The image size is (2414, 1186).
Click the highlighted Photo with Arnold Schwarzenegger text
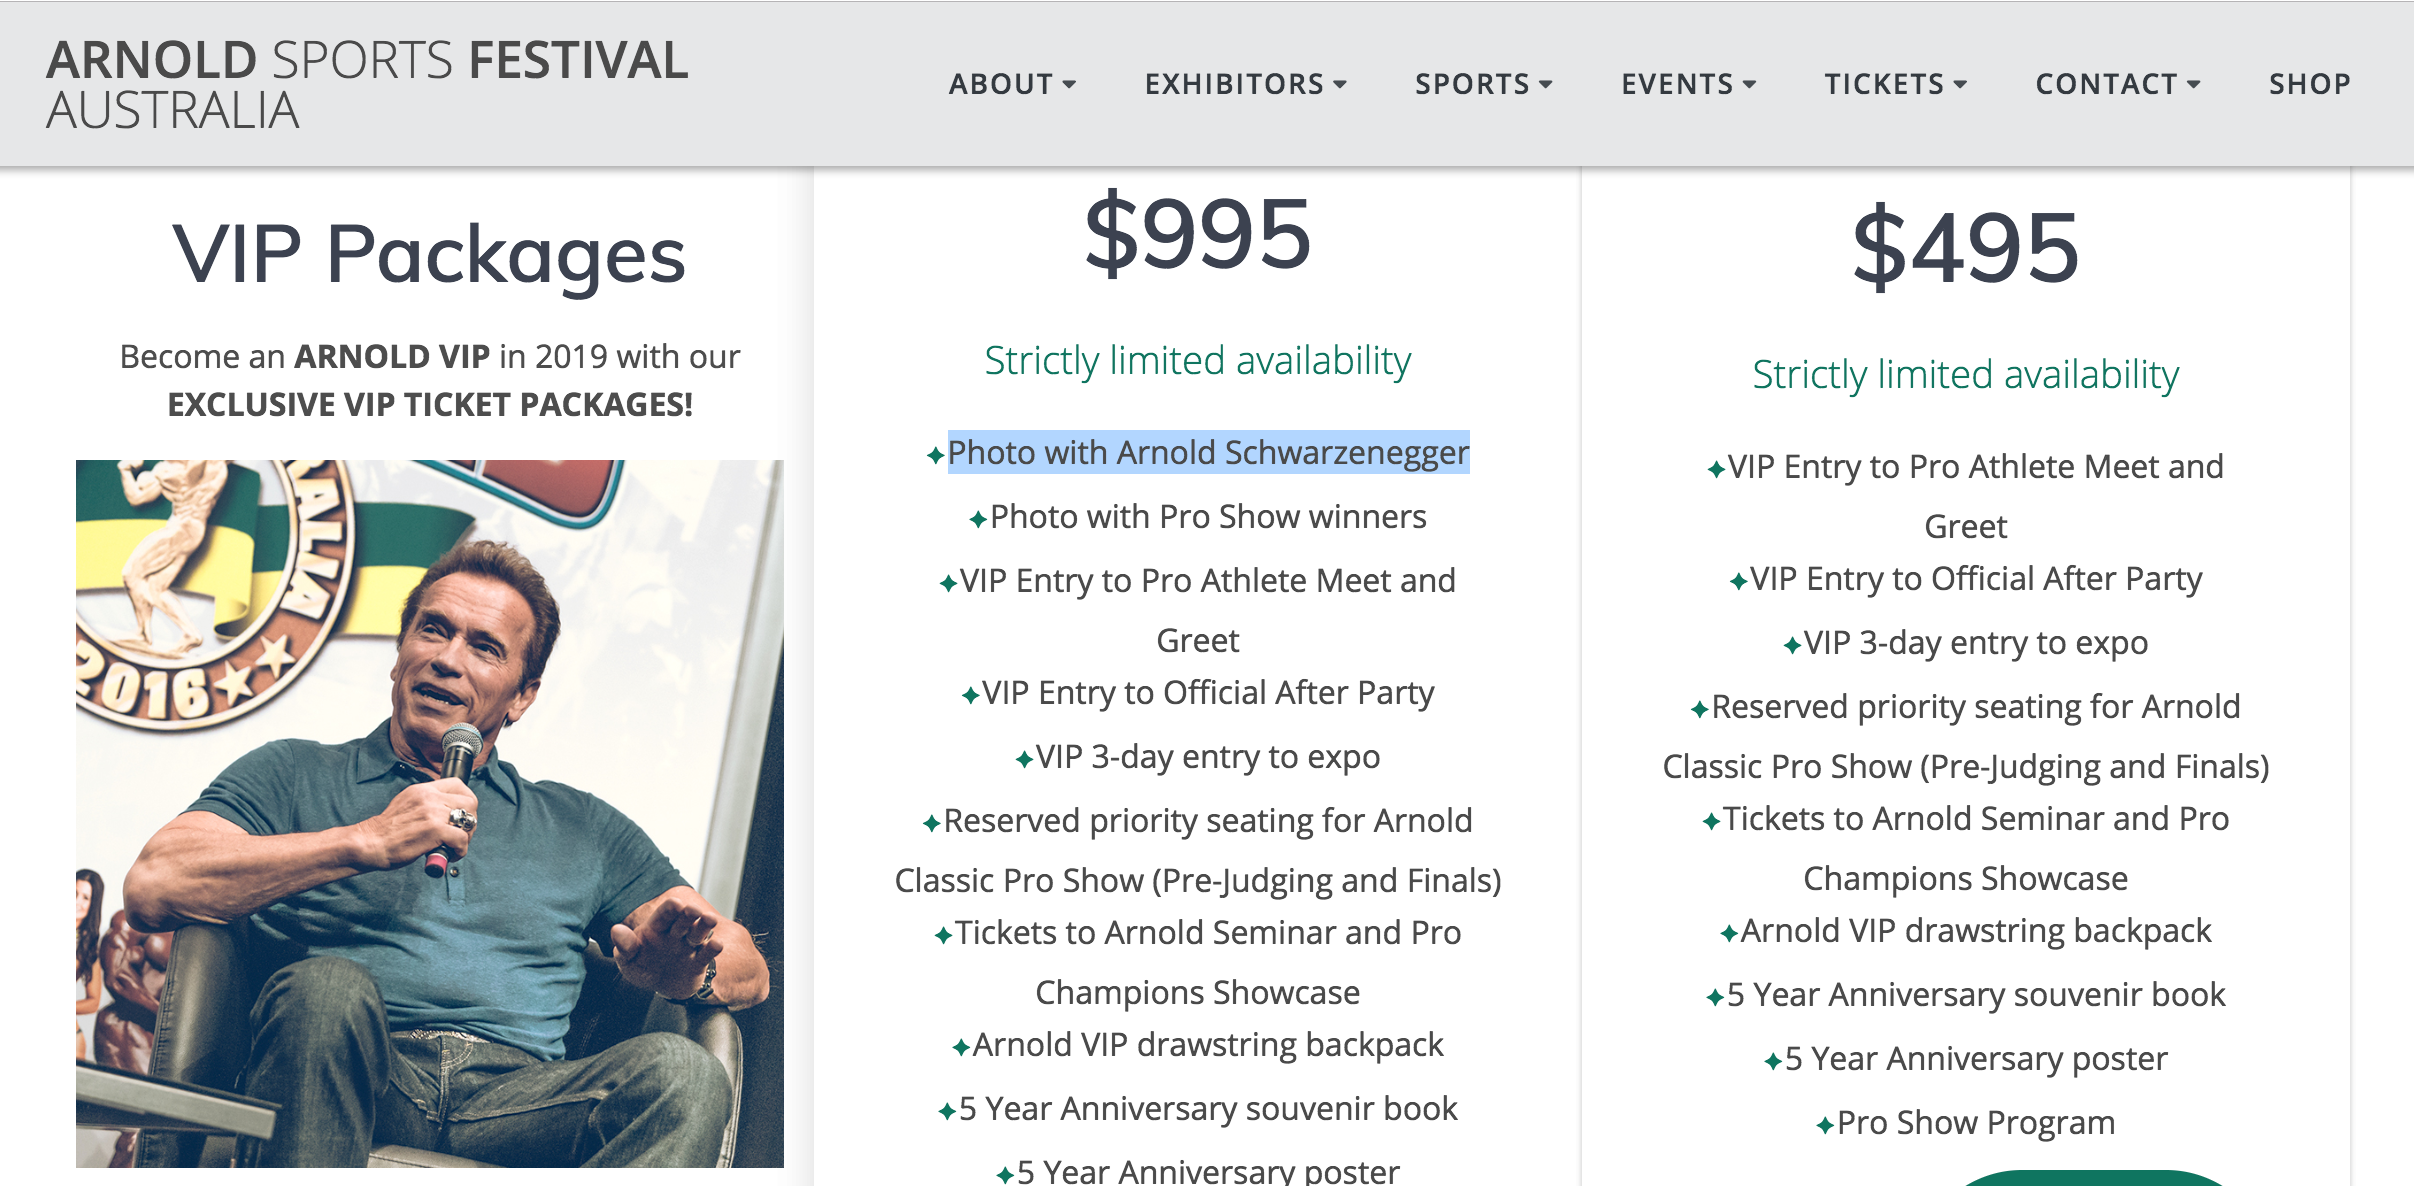tap(1208, 452)
